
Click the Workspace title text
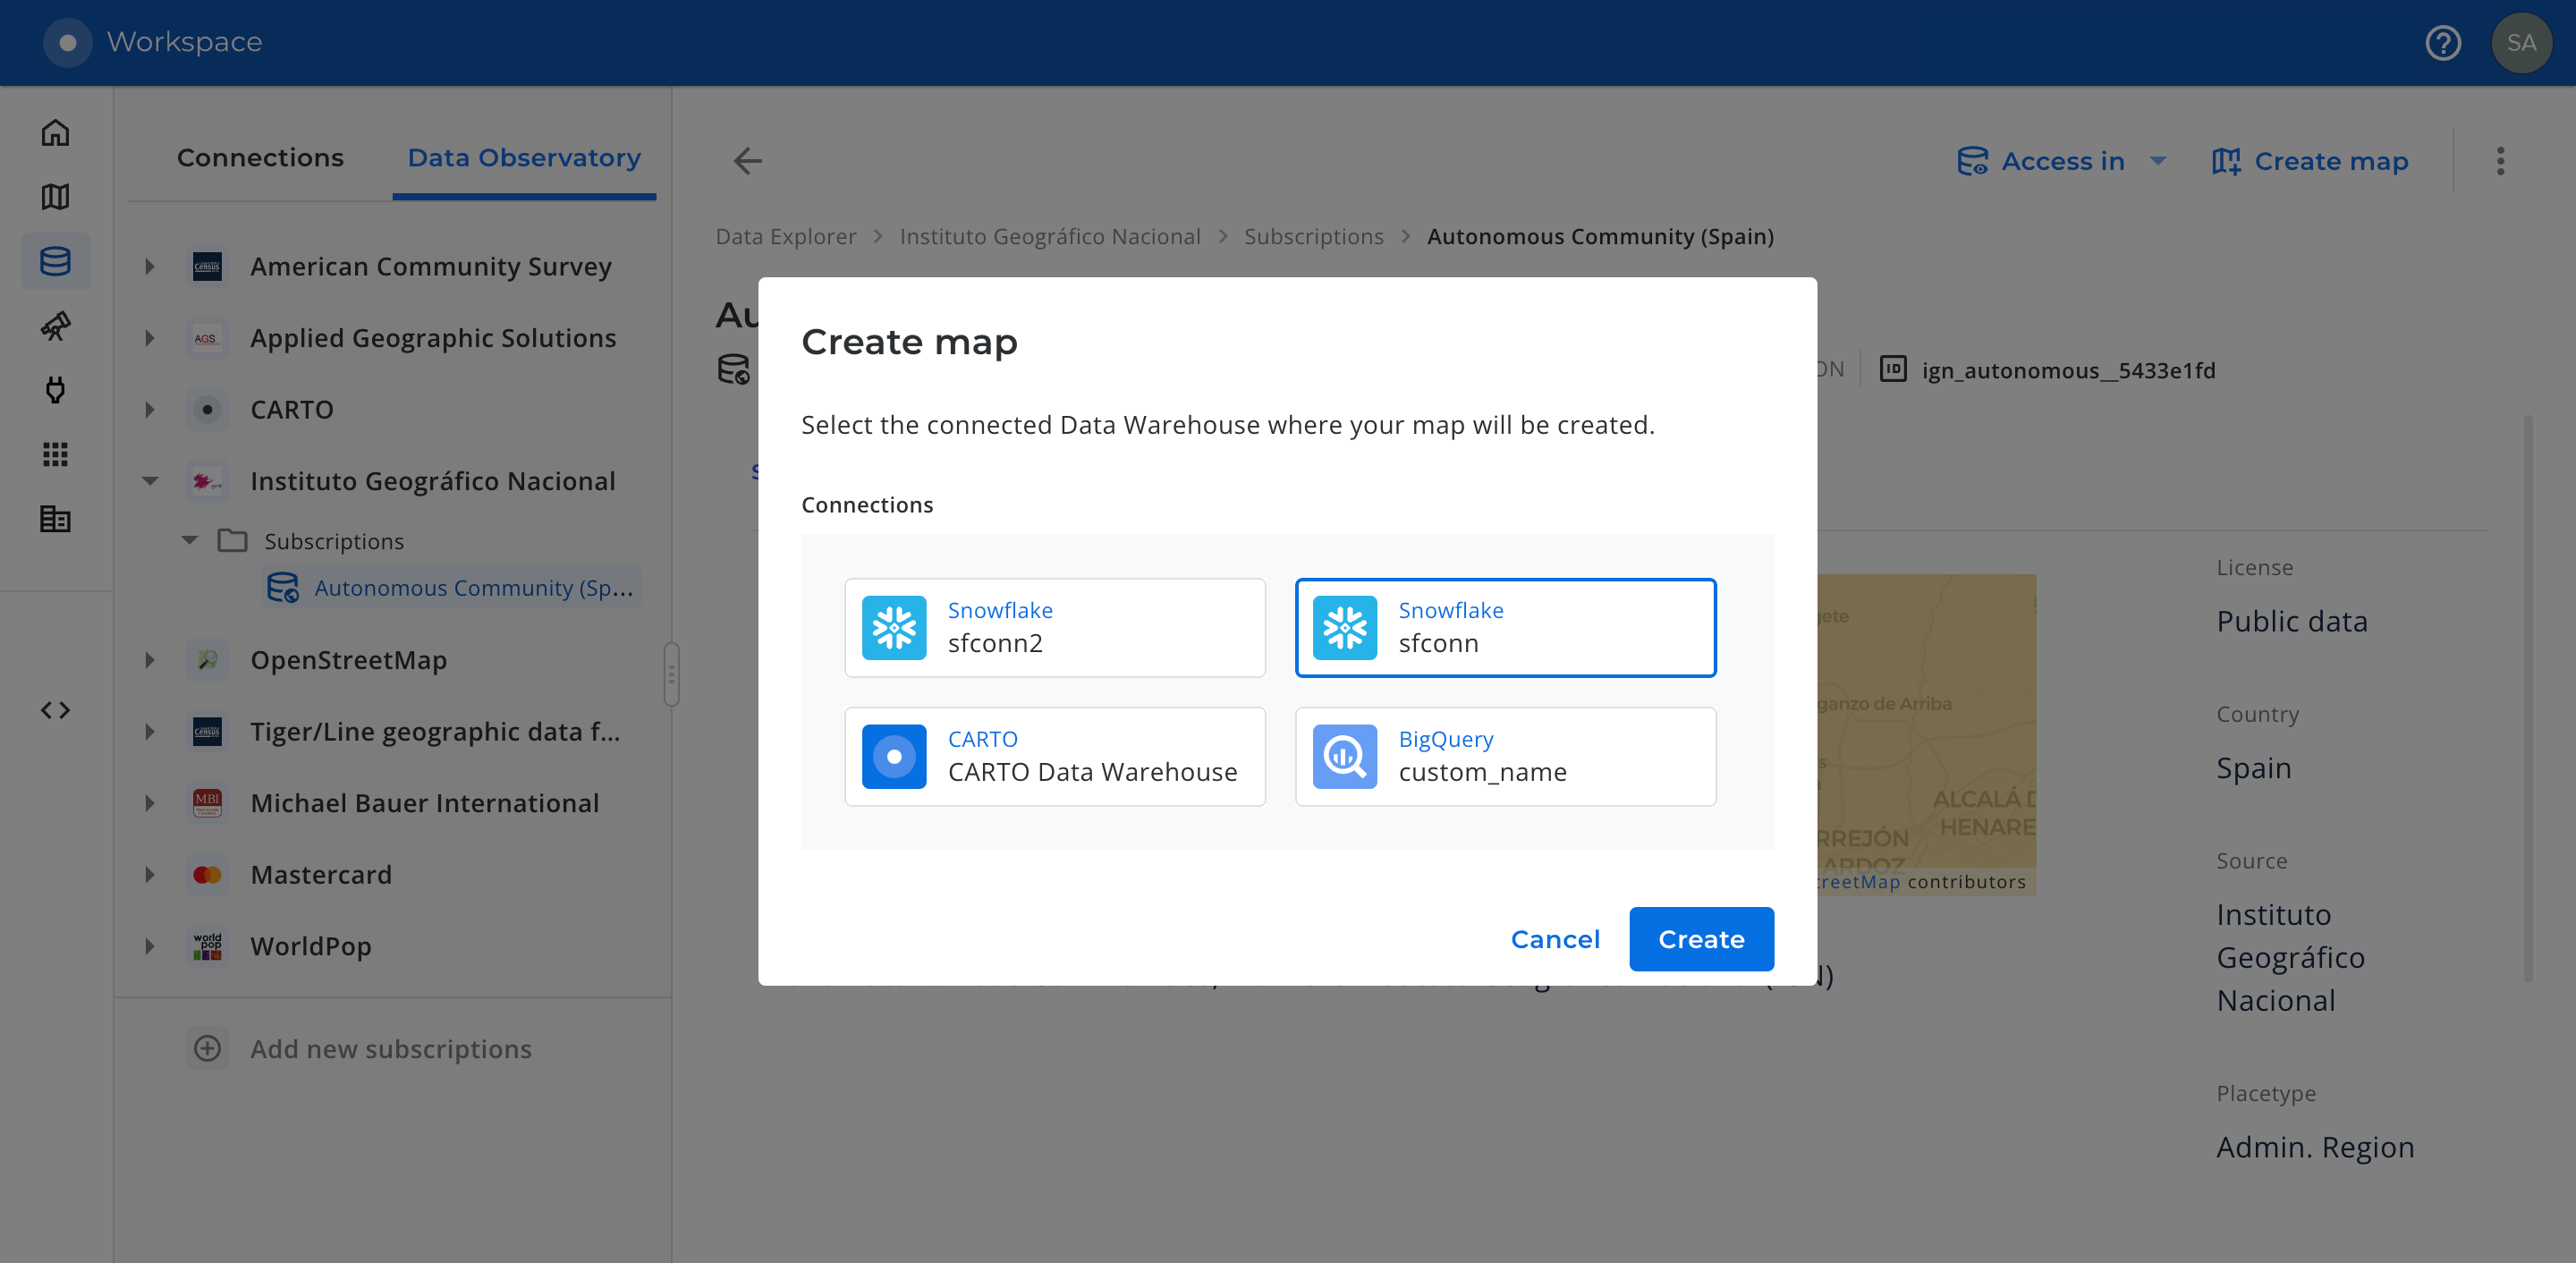(x=184, y=42)
